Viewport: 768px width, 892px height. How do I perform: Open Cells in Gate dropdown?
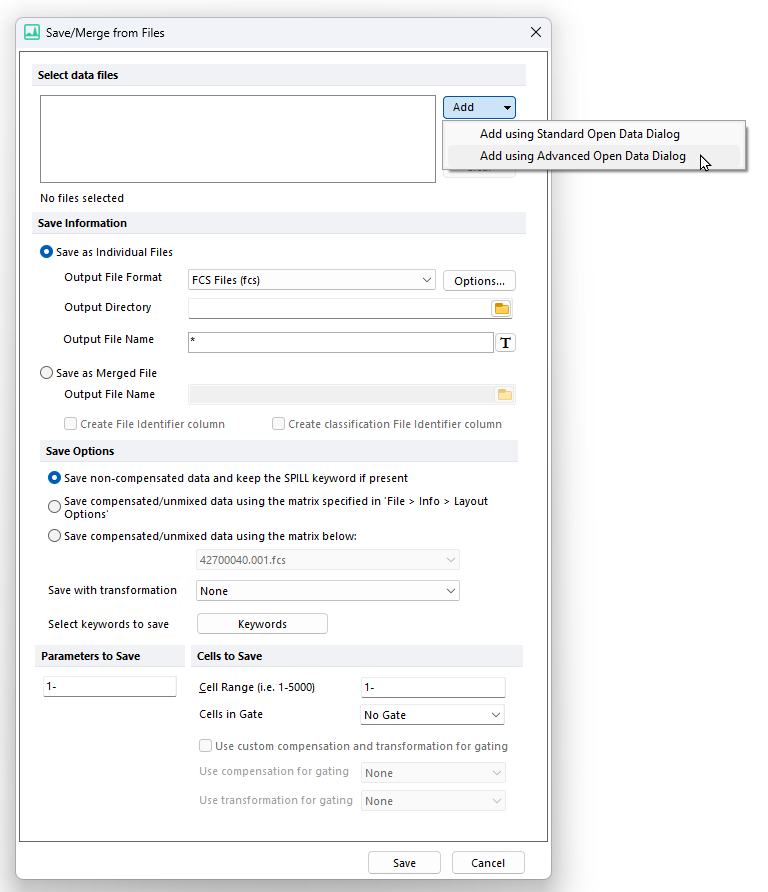pyautogui.click(x=432, y=715)
